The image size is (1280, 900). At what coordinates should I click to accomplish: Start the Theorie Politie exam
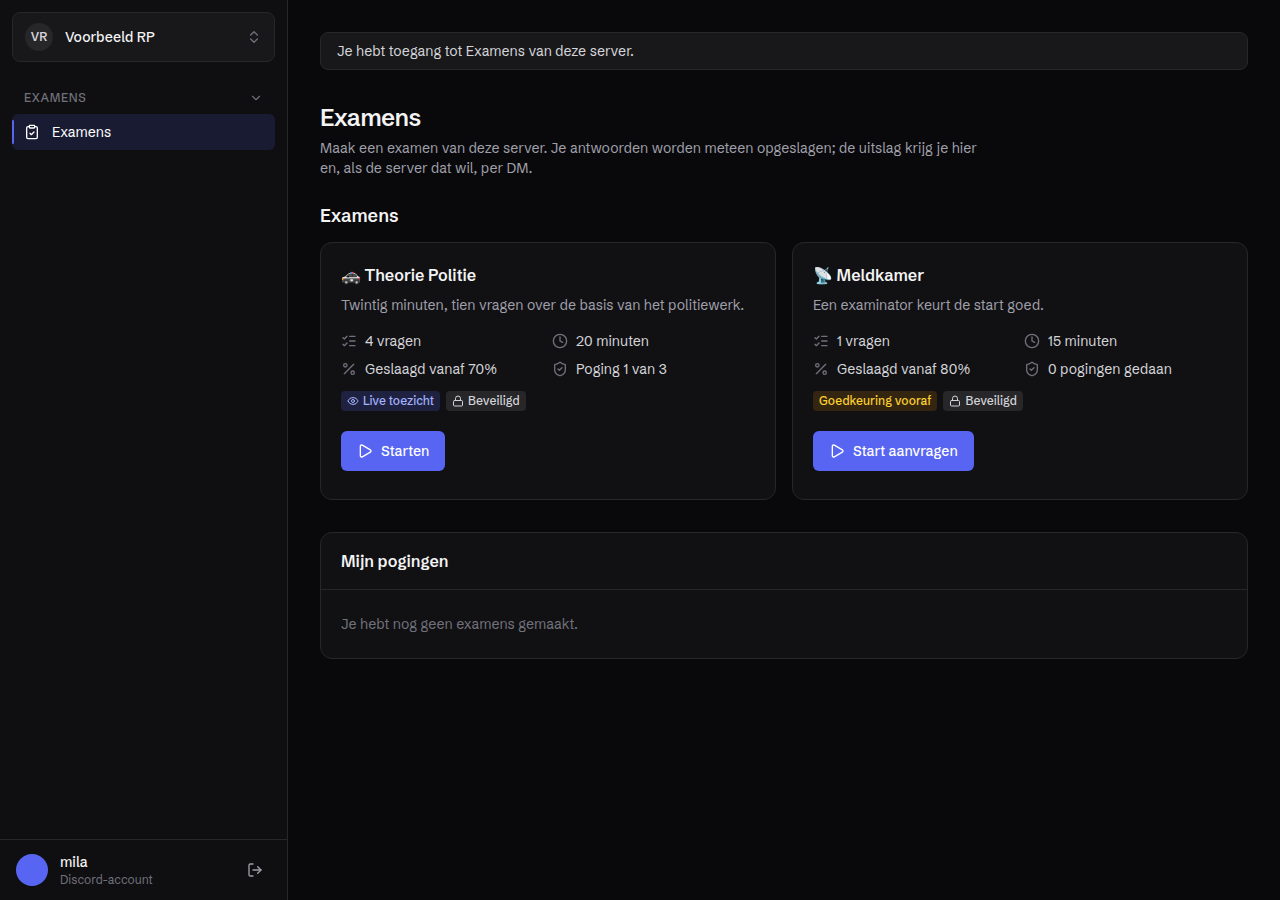click(393, 451)
